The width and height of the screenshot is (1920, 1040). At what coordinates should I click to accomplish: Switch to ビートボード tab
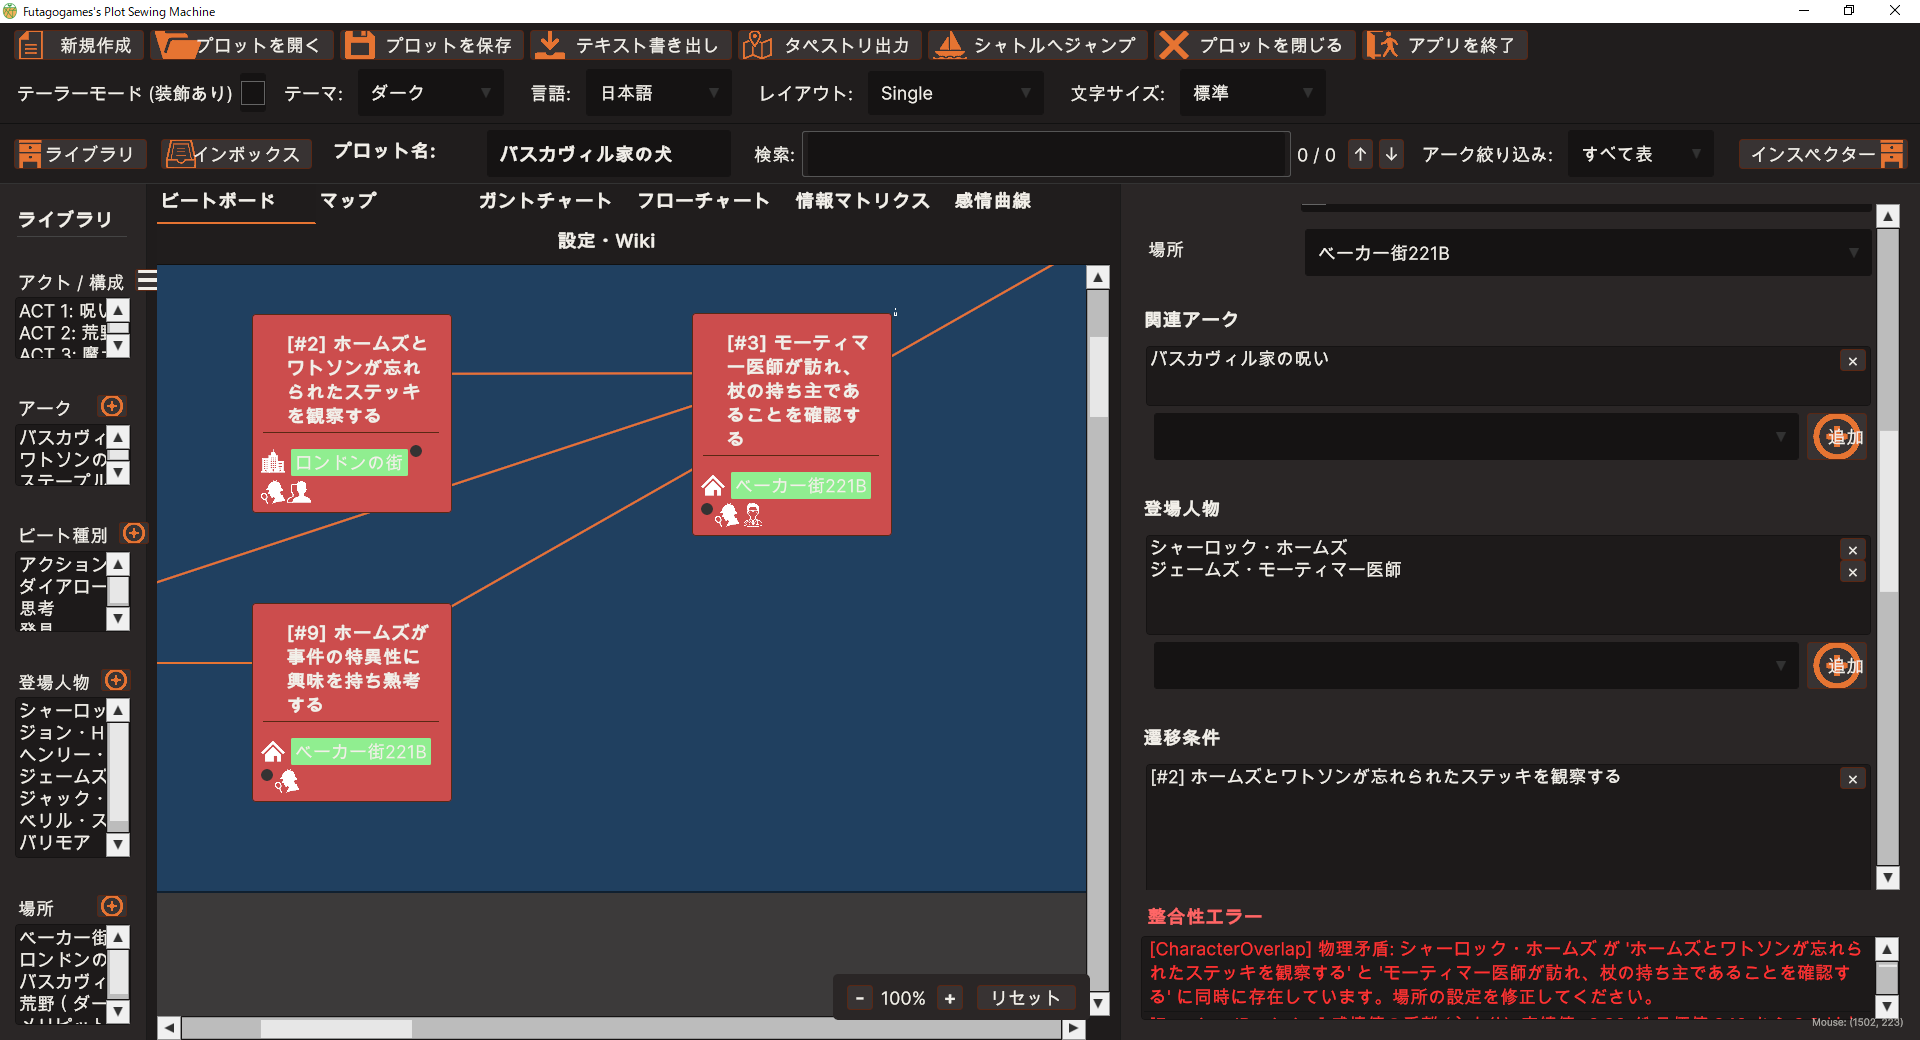218,200
